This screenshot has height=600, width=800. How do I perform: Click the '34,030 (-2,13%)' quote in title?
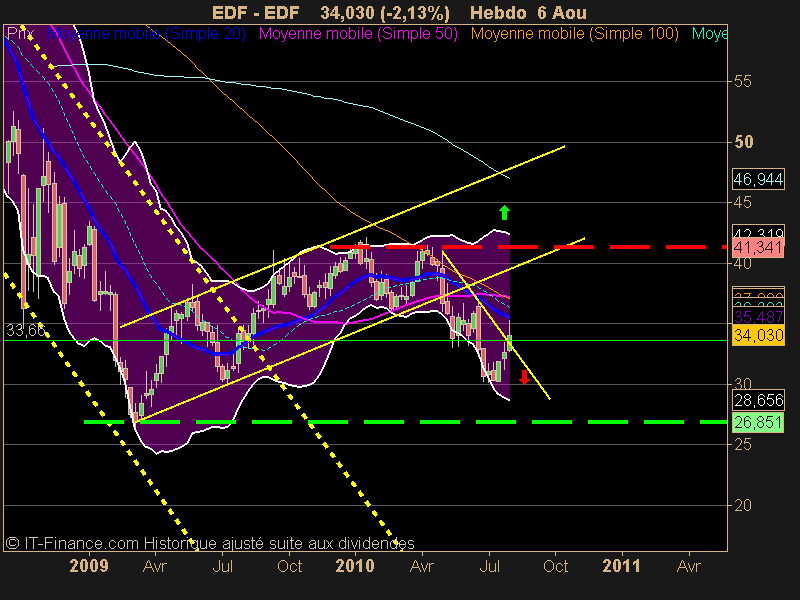(385, 13)
